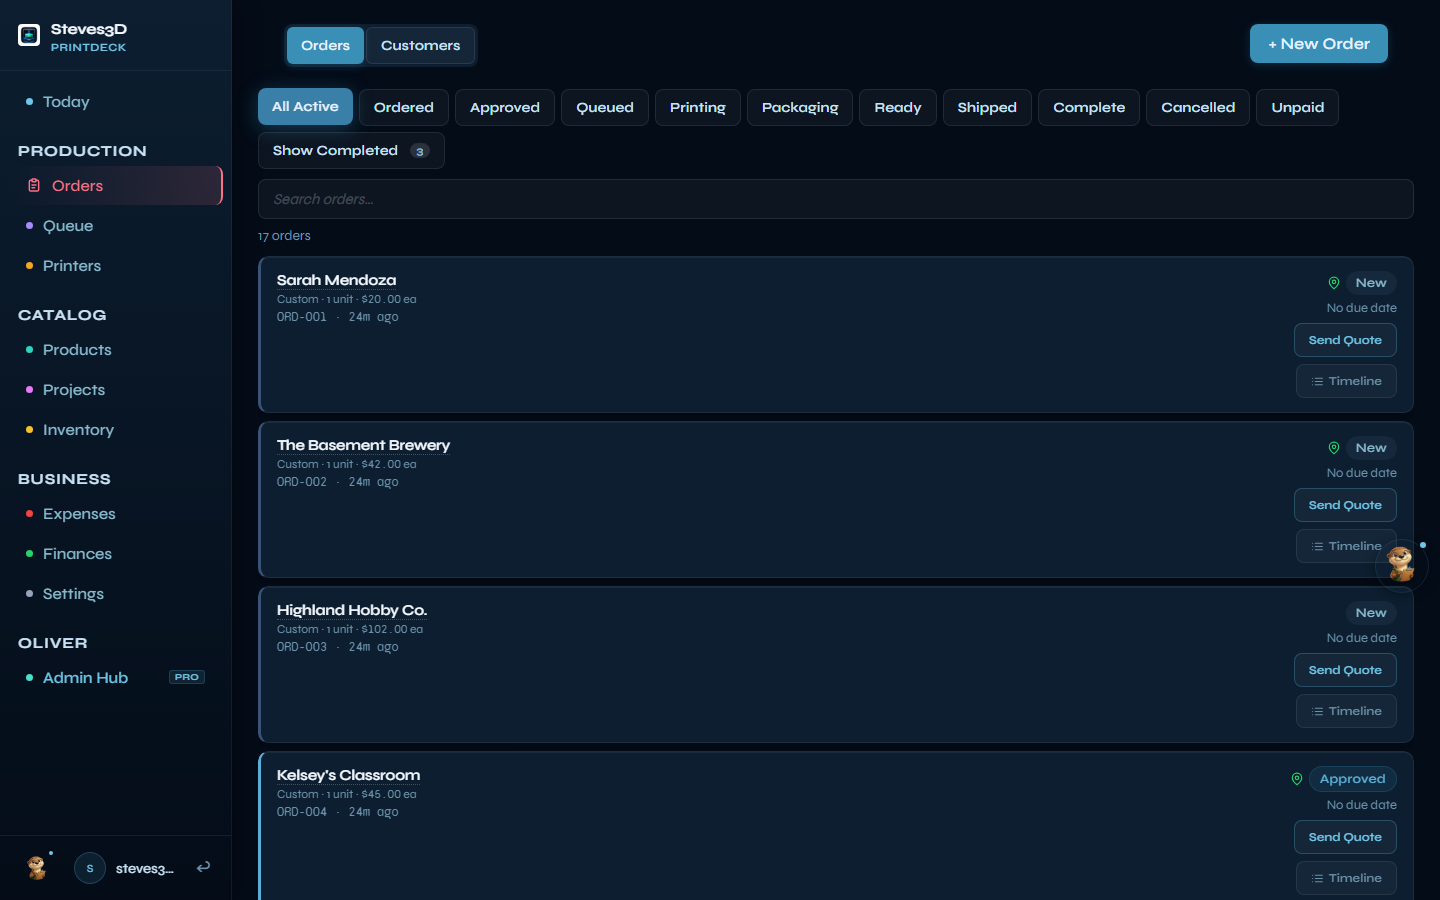Switch to the Customers tab
Image resolution: width=1440 pixels, height=900 pixels.
click(420, 45)
